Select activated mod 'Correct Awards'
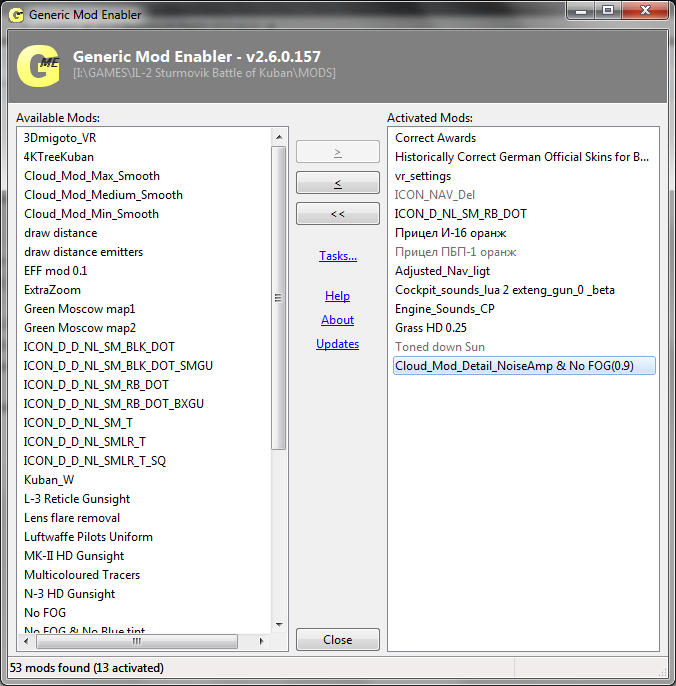Image resolution: width=676 pixels, height=686 pixels. tap(435, 138)
